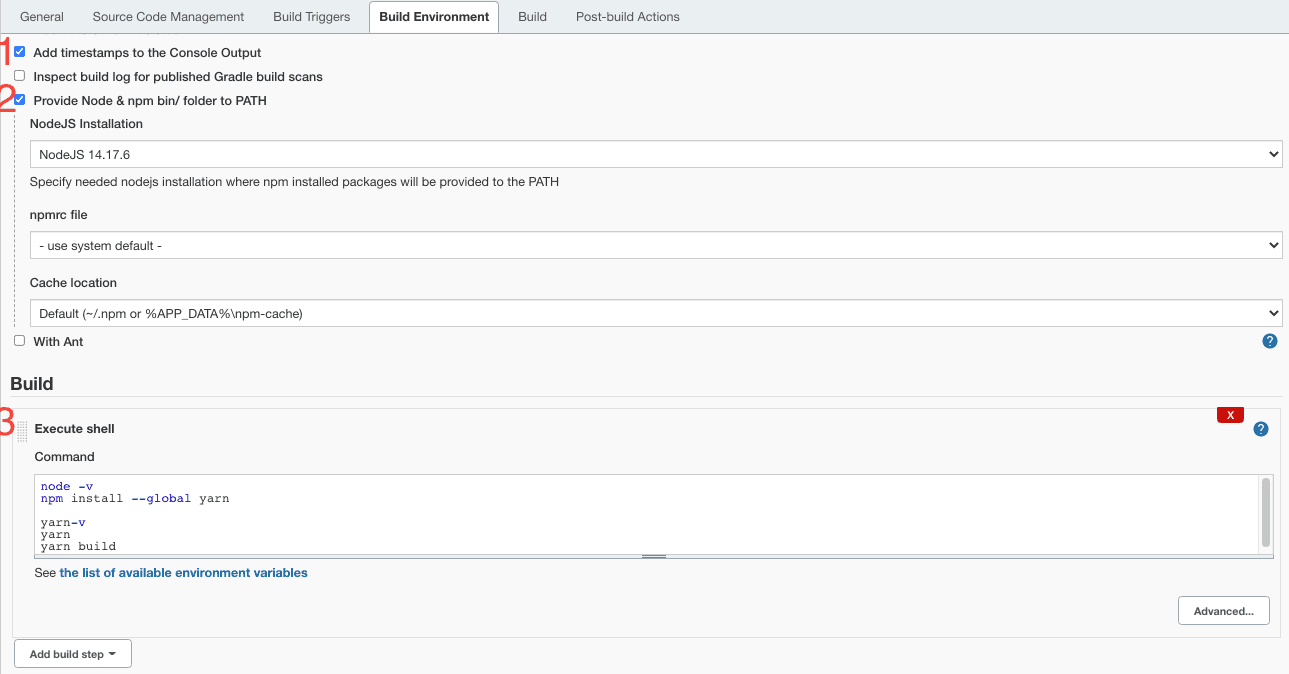This screenshot has width=1289, height=674.
Task: Open the Cache location dropdown
Action: tap(656, 313)
